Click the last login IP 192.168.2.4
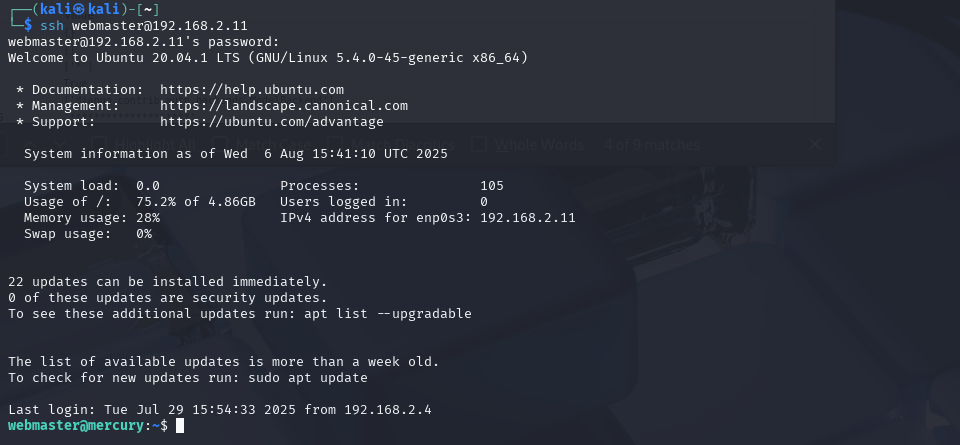Viewport: 960px width, 445px height. (388, 409)
